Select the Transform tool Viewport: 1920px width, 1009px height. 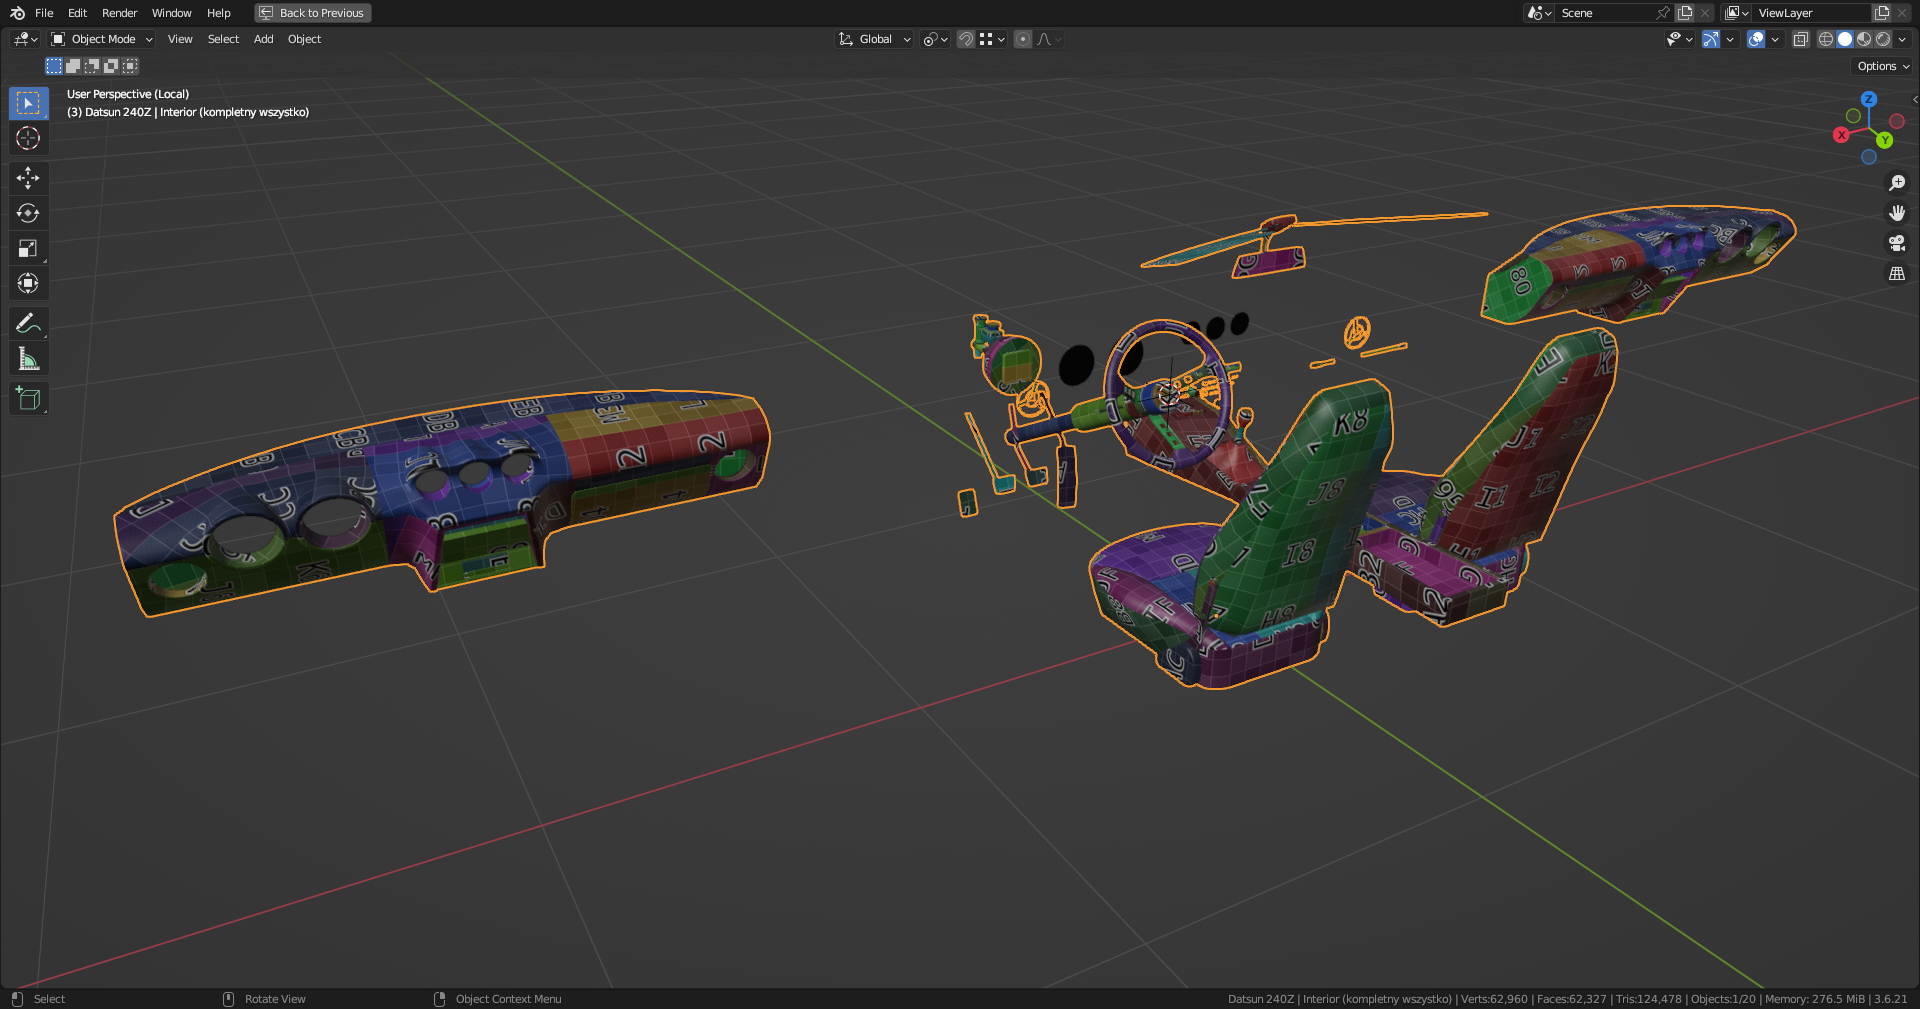coord(28,283)
